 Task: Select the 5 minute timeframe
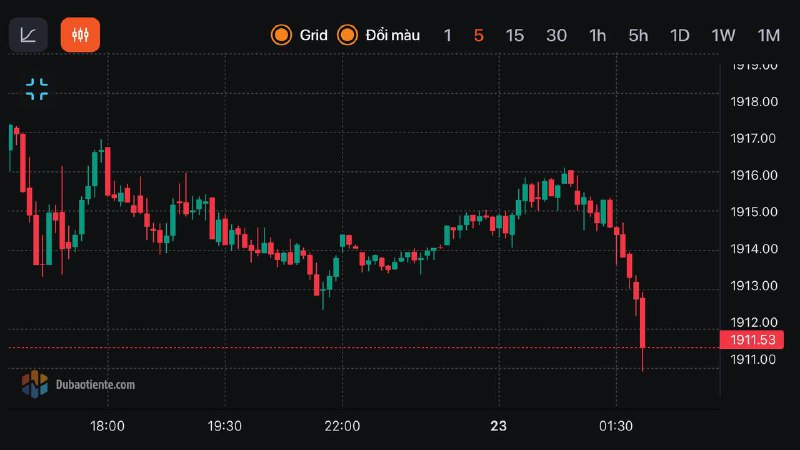pos(479,35)
